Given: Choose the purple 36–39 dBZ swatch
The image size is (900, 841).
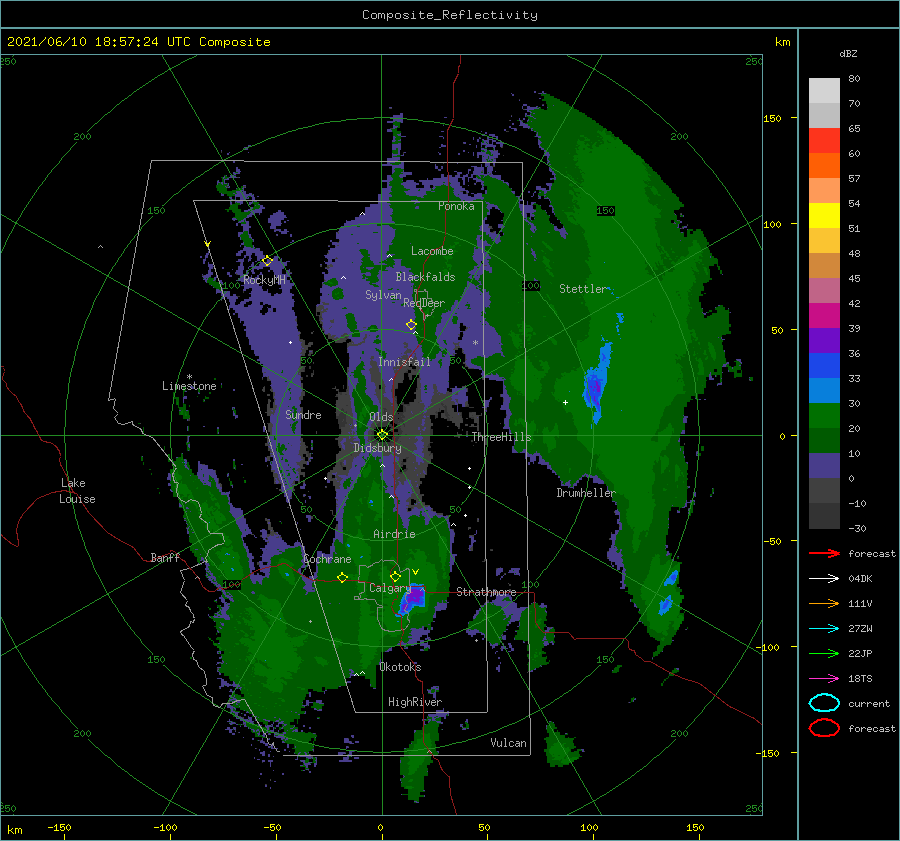Looking at the screenshot, I should point(824,341).
